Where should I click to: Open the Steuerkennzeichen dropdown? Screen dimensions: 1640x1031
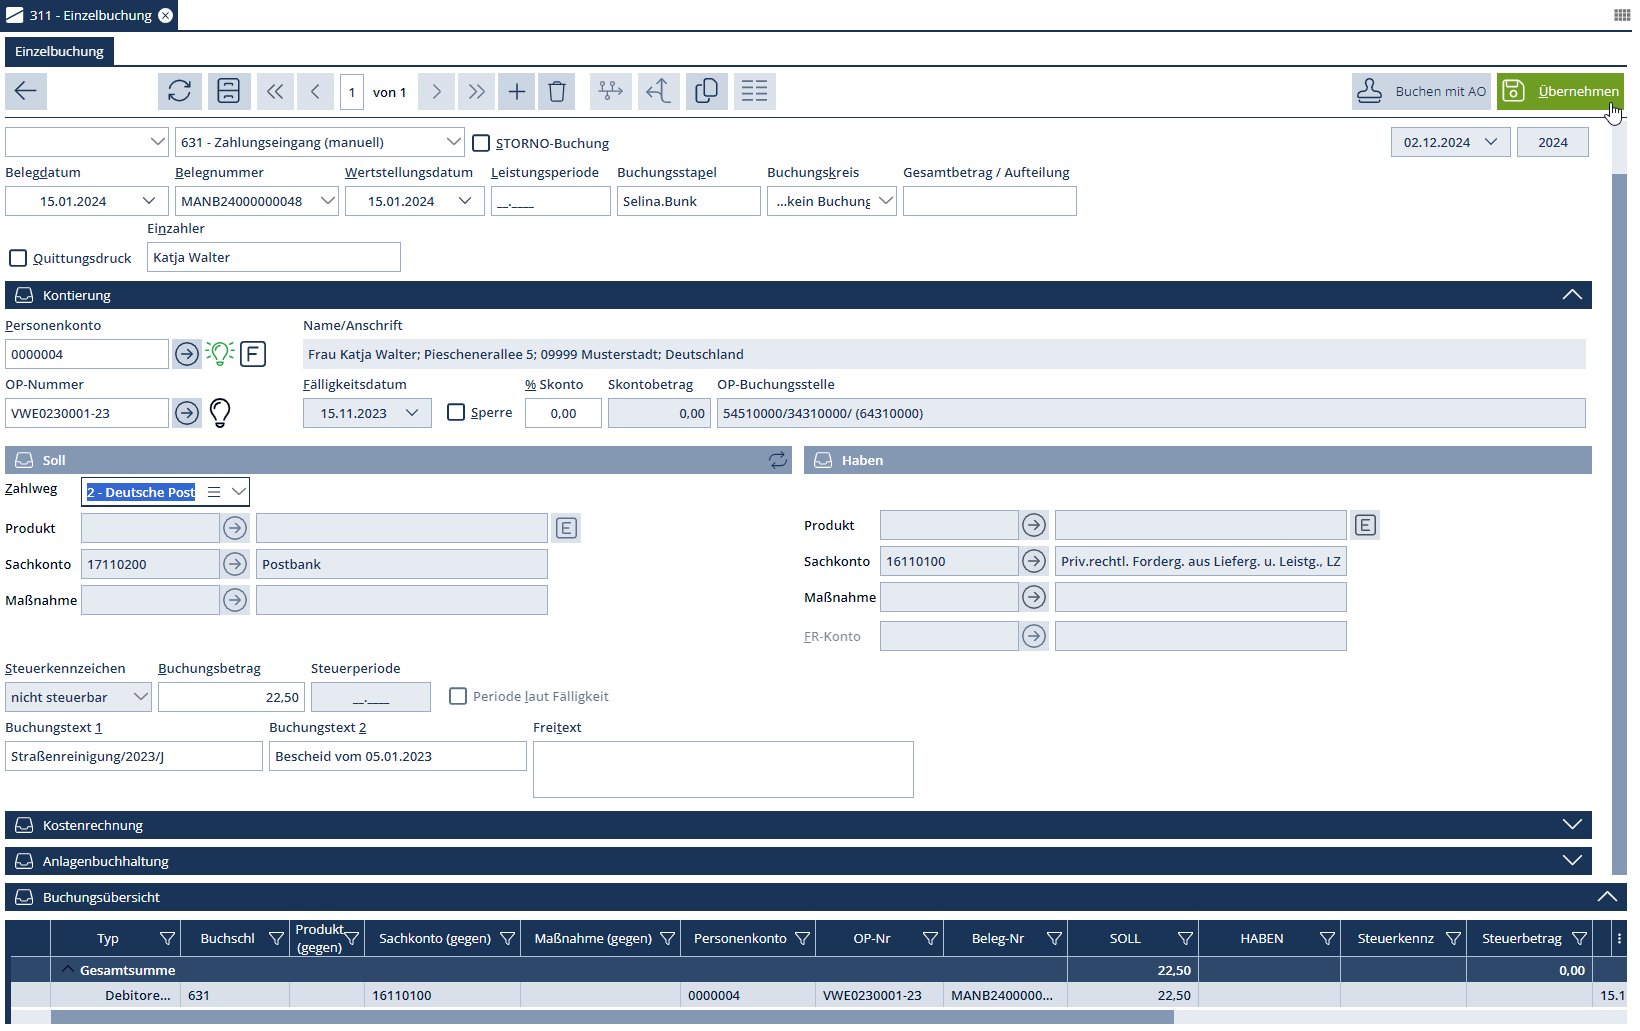140,697
